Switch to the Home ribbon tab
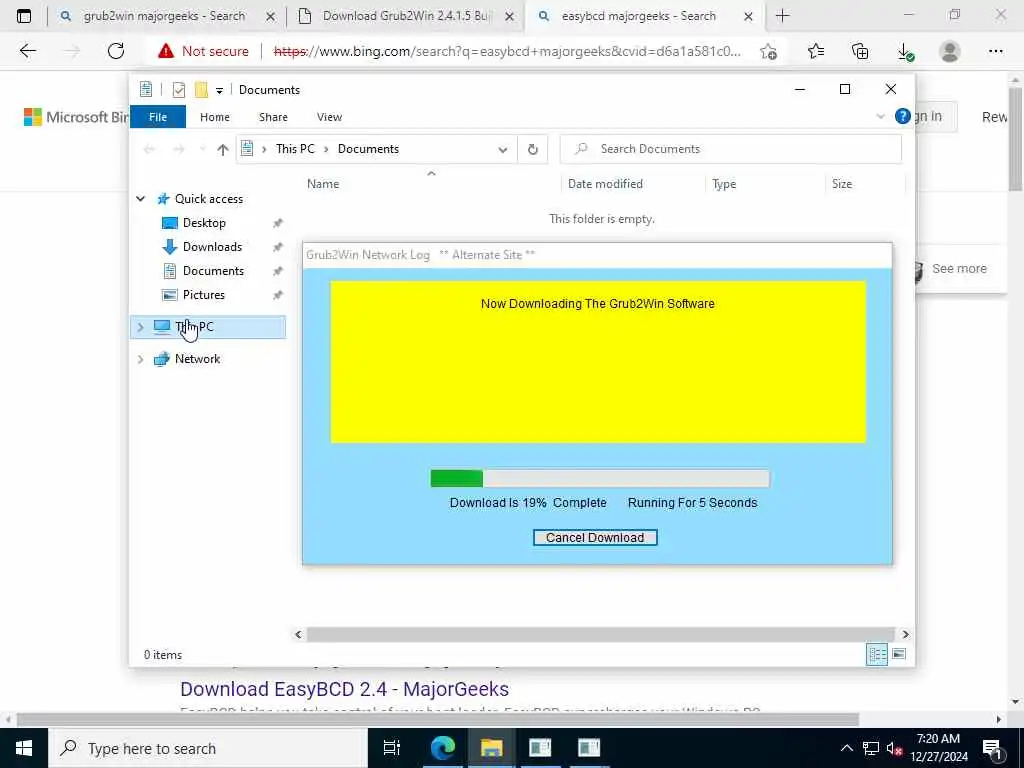Viewport: 1024px width, 768px height. click(x=215, y=117)
